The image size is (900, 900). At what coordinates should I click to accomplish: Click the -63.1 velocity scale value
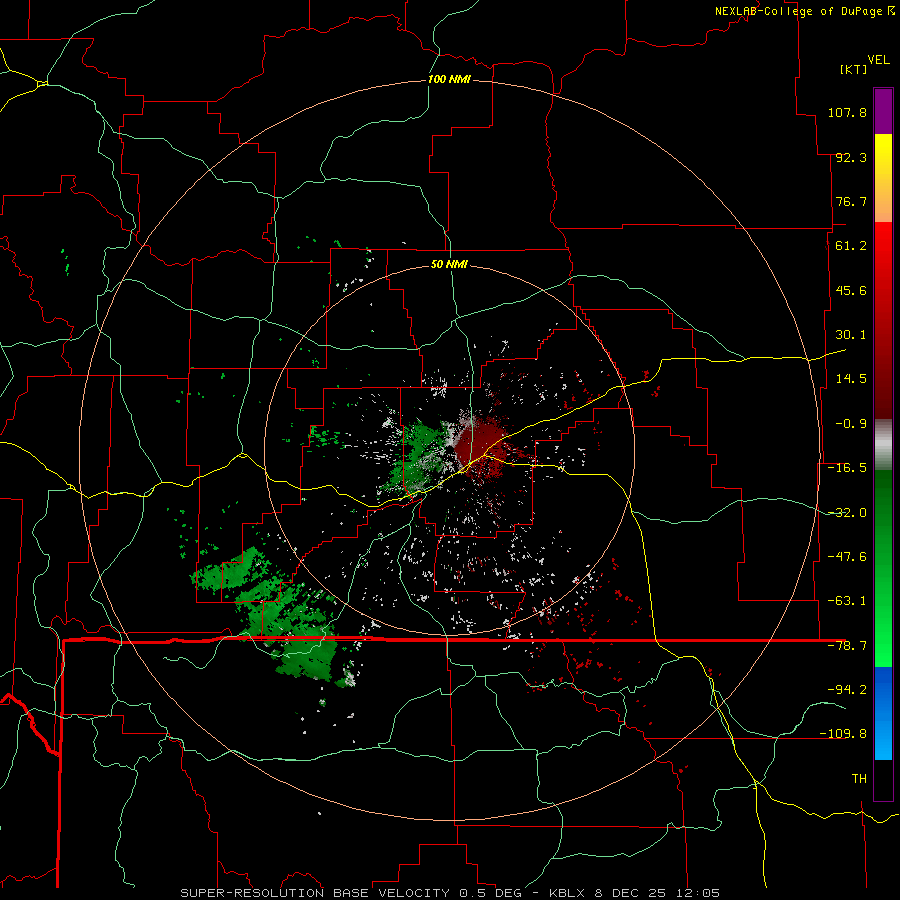point(847,601)
